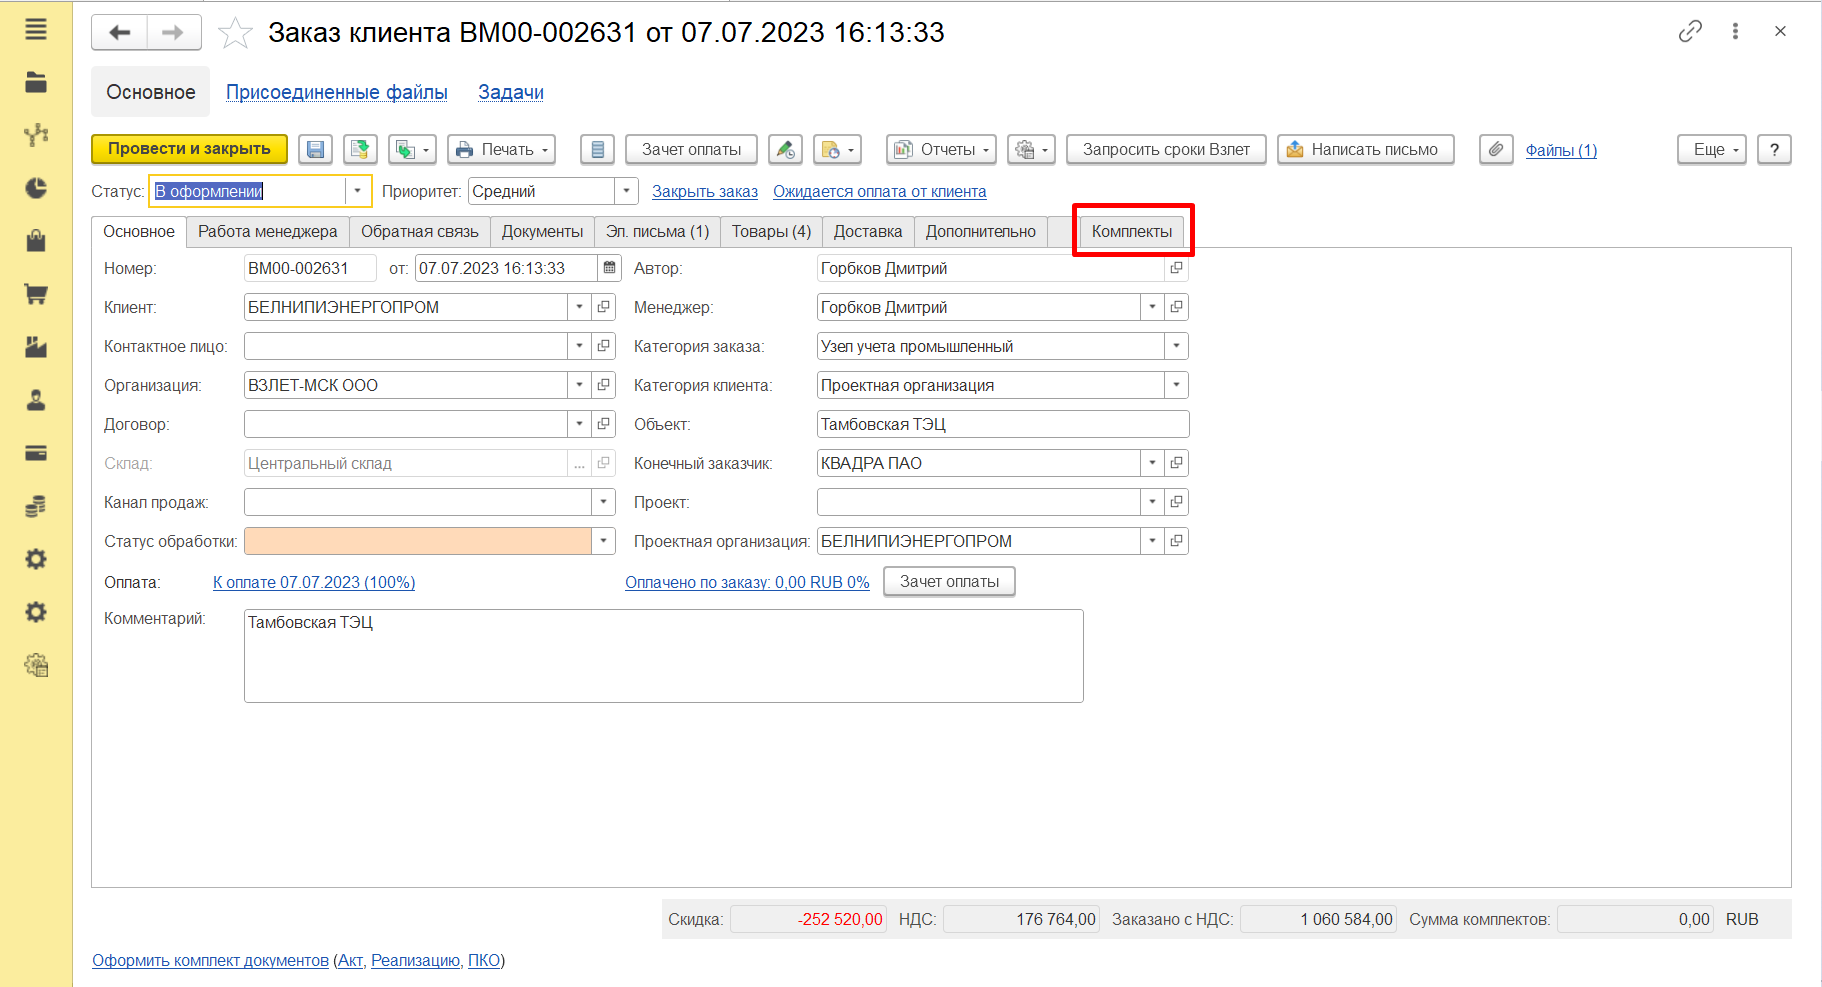Open the Доставка tab
This screenshot has width=1822, height=987.
tap(868, 231)
